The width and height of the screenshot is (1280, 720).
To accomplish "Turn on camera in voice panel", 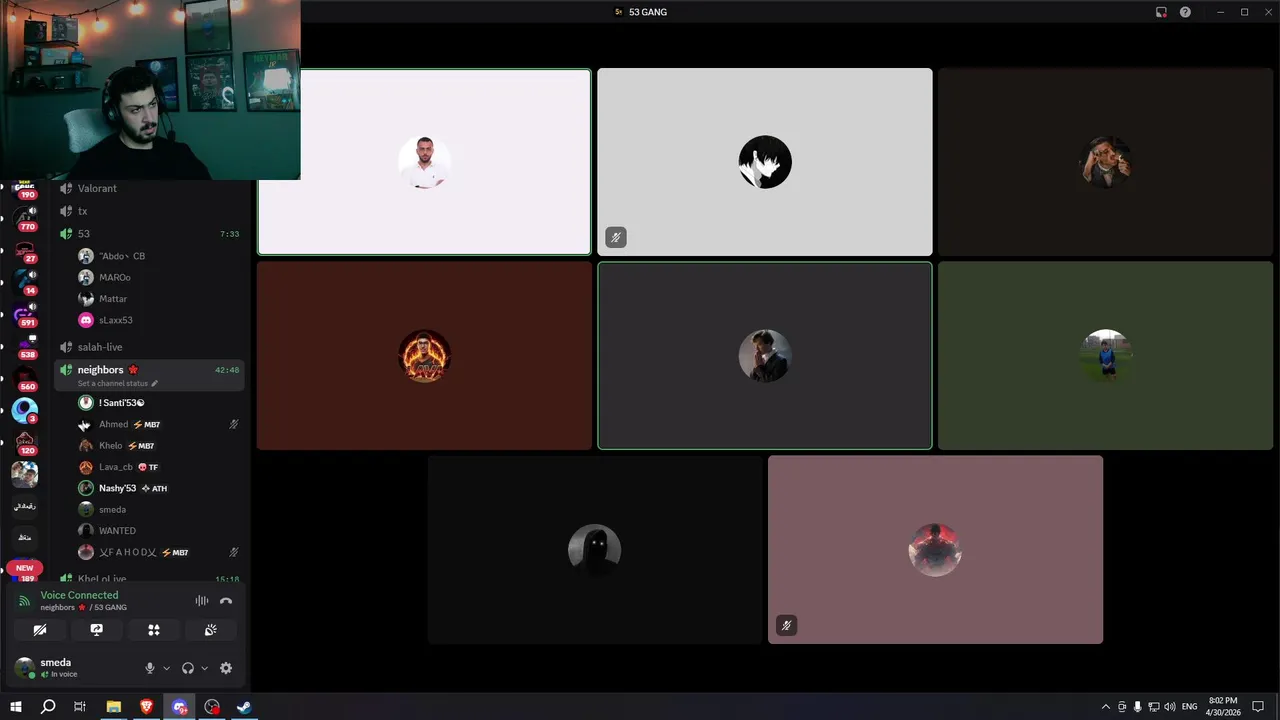I will pos(40,630).
